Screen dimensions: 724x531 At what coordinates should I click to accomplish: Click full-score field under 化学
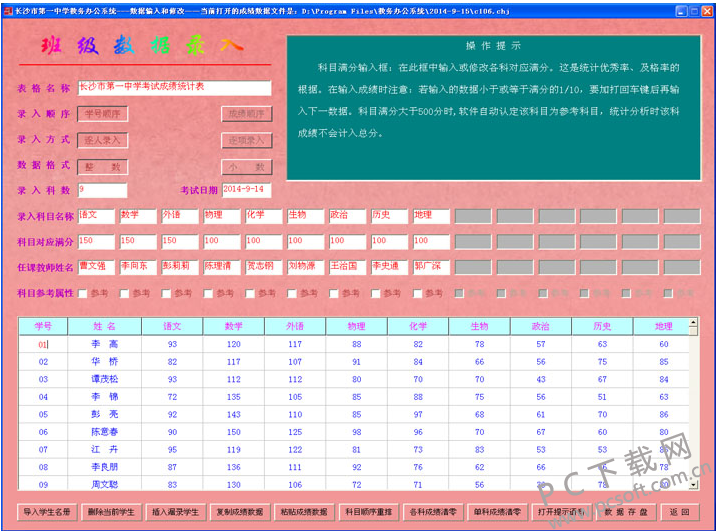coord(264,241)
